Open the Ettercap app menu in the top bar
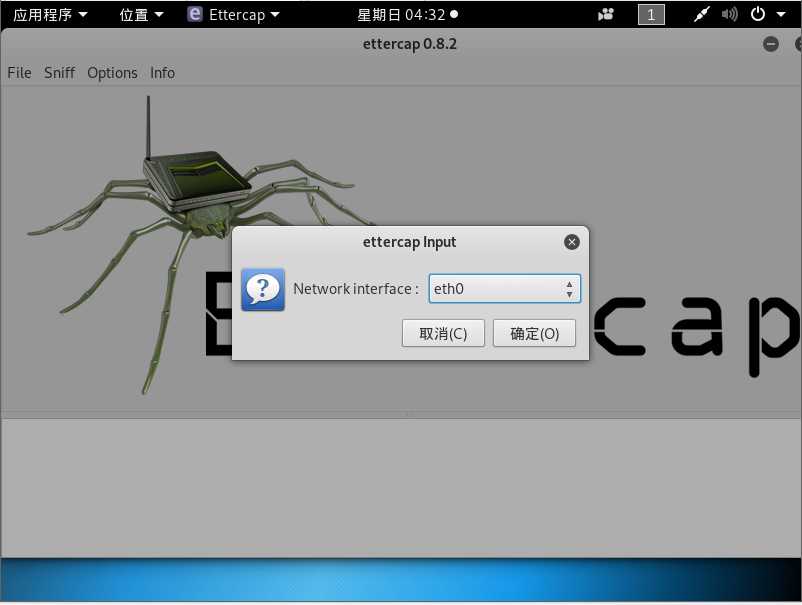This screenshot has height=605, width=802. [x=234, y=14]
